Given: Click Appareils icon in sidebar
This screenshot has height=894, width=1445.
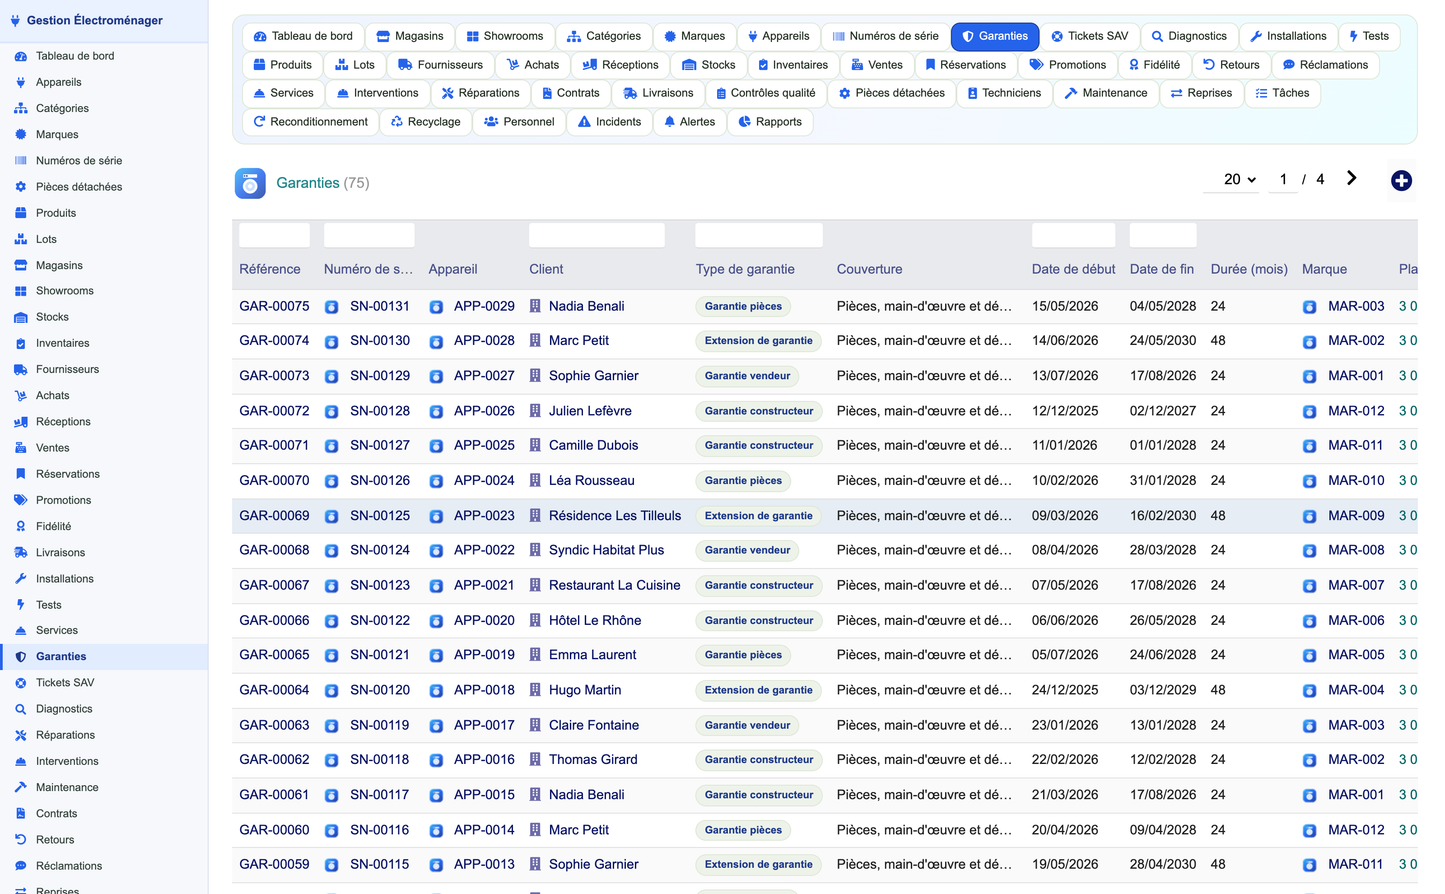Looking at the screenshot, I should (20, 82).
